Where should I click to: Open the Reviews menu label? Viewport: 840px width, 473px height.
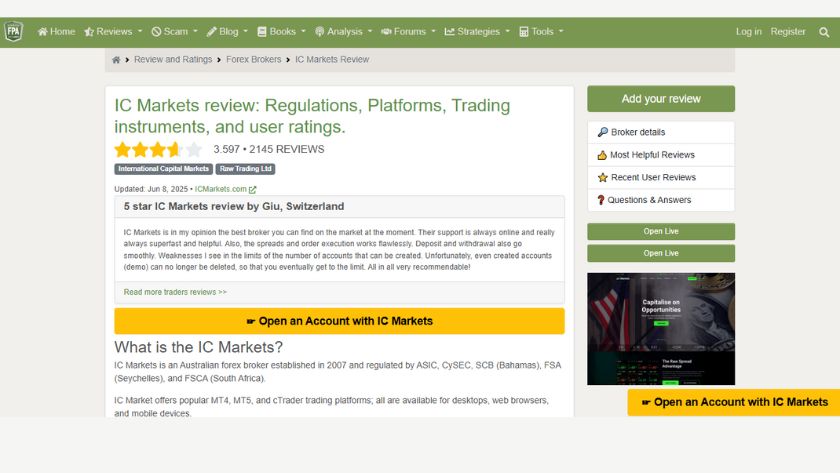[x=114, y=32]
